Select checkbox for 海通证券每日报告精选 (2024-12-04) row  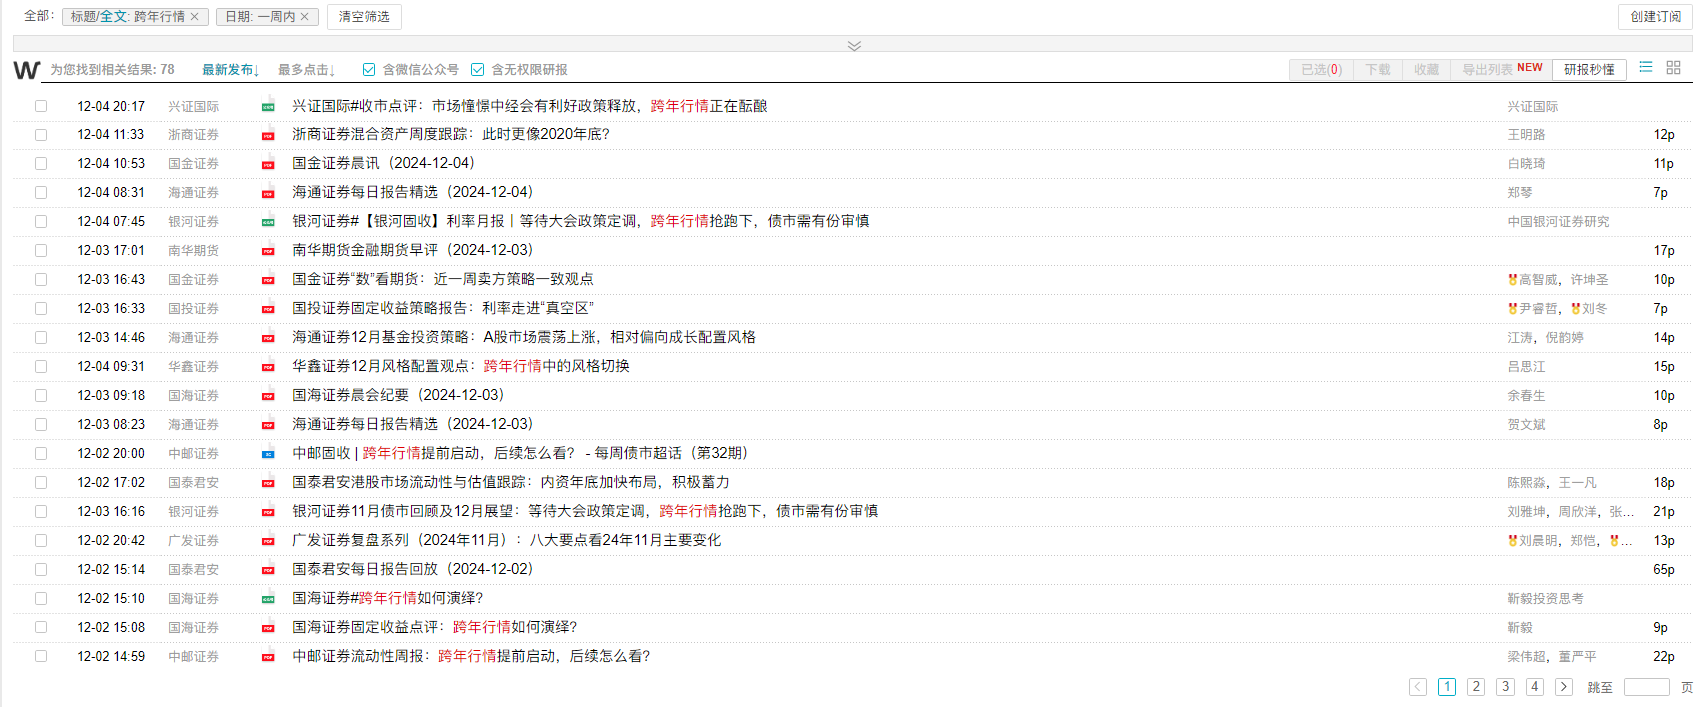click(x=41, y=192)
